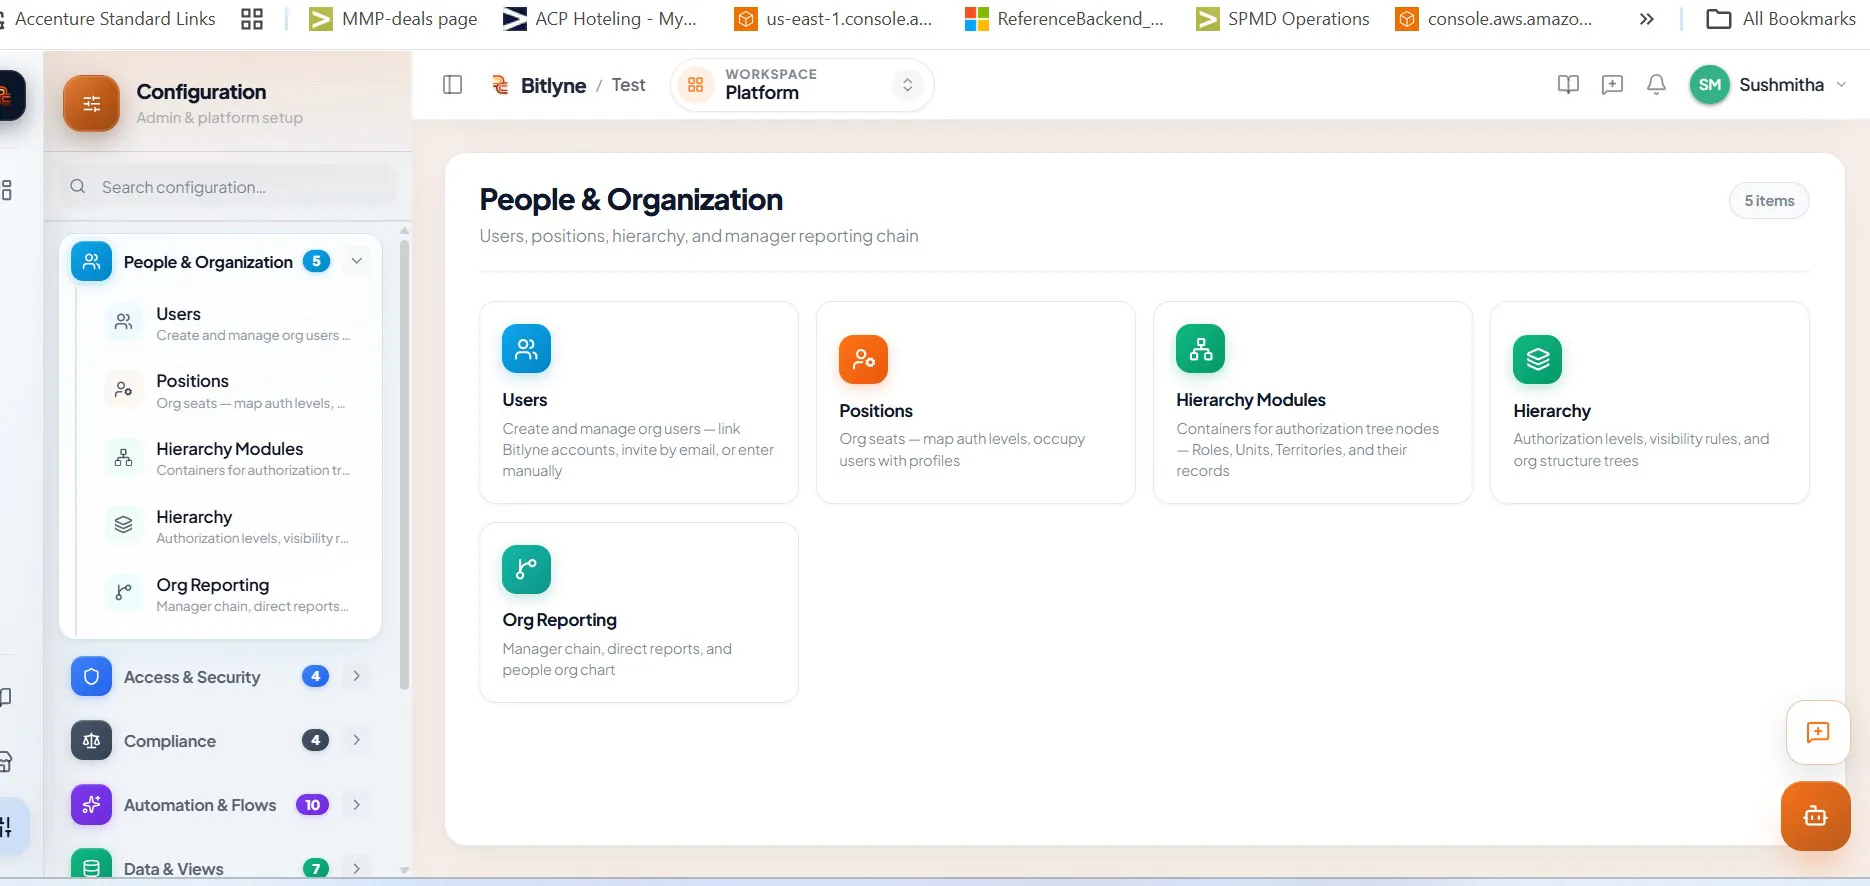Click the Automation & Flows sparkle icon
1870x886 pixels.
click(x=91, y=805)
